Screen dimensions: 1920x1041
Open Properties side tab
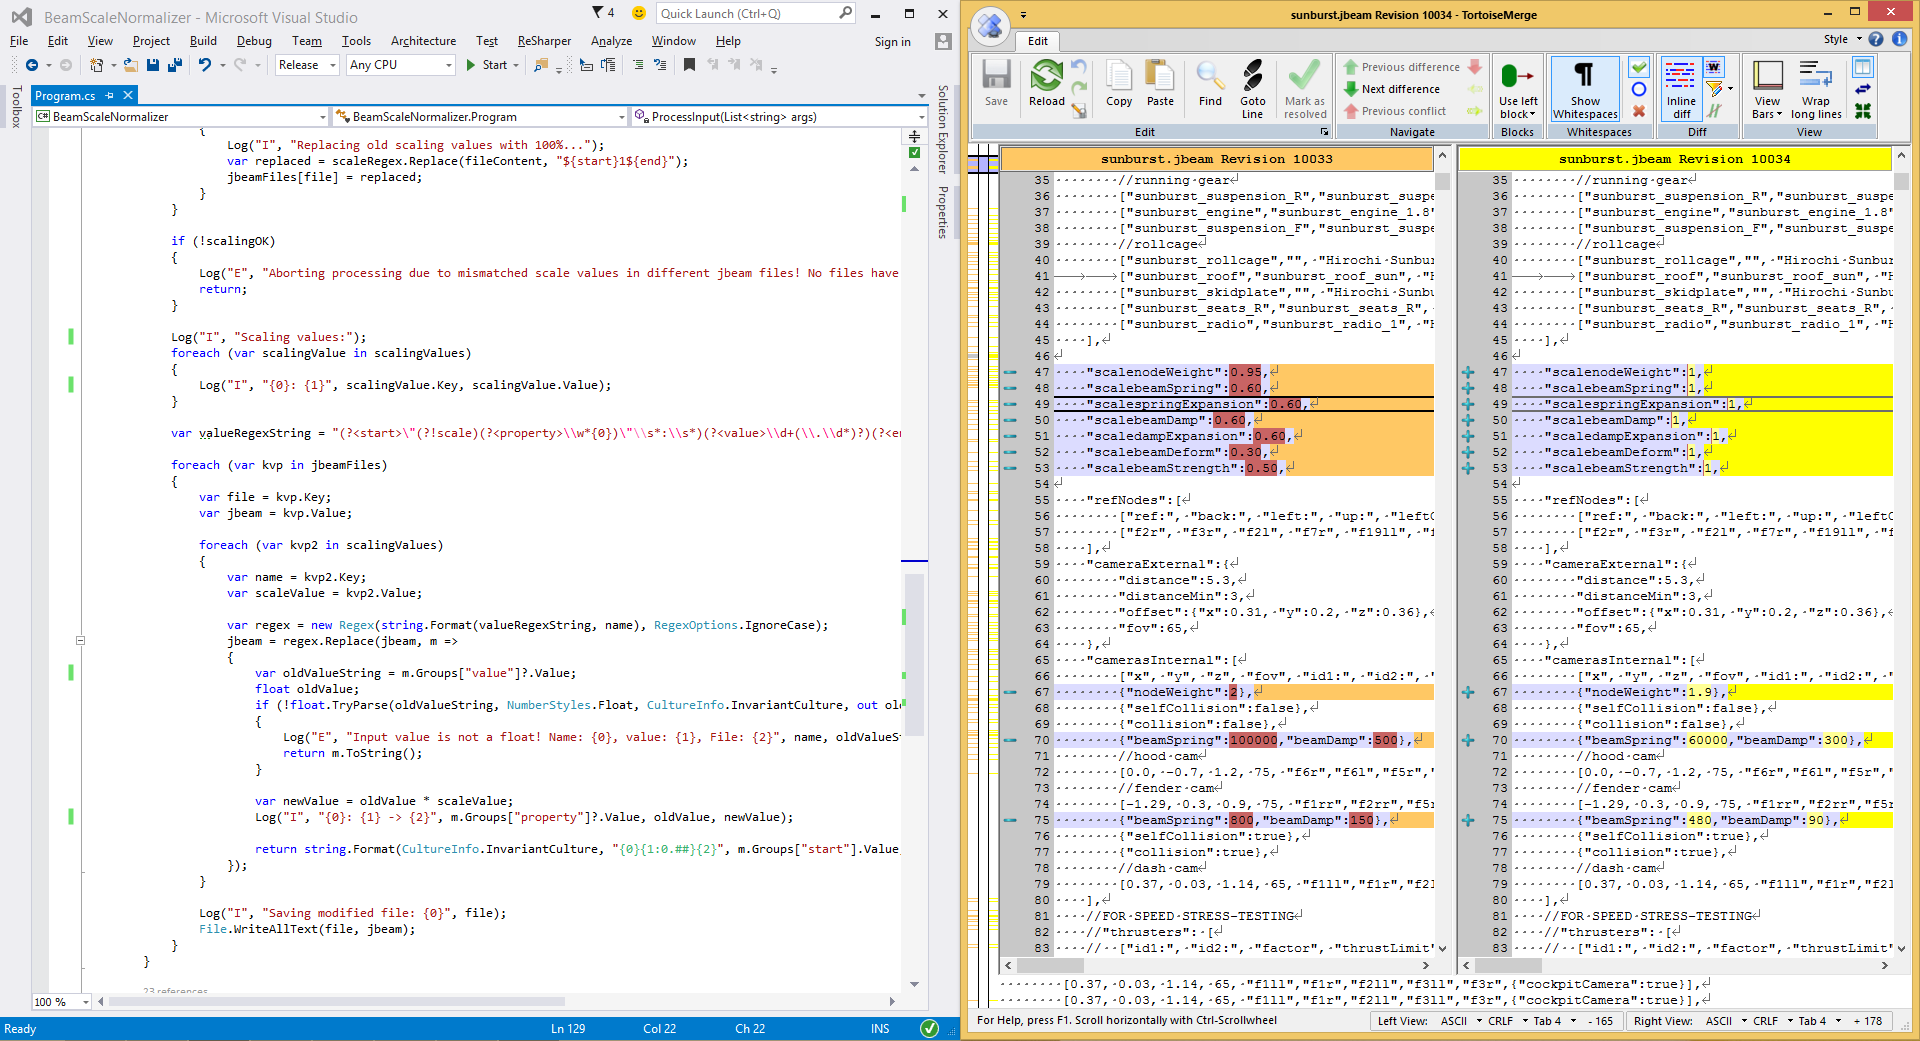pyautogui.click(x=942, y=213)
